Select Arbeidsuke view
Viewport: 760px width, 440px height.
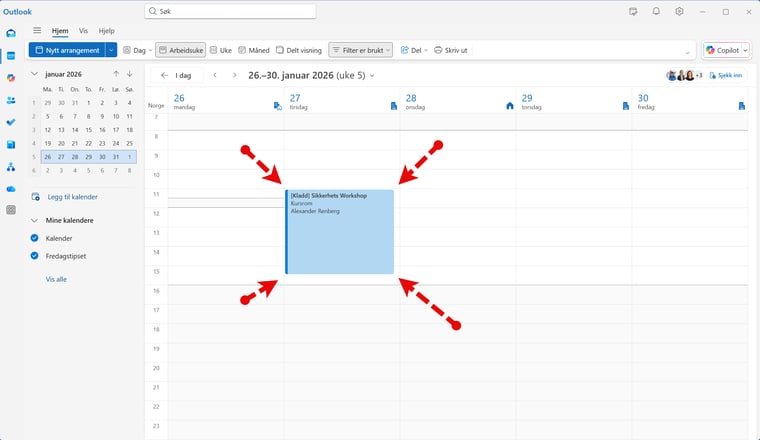point(180,50)
